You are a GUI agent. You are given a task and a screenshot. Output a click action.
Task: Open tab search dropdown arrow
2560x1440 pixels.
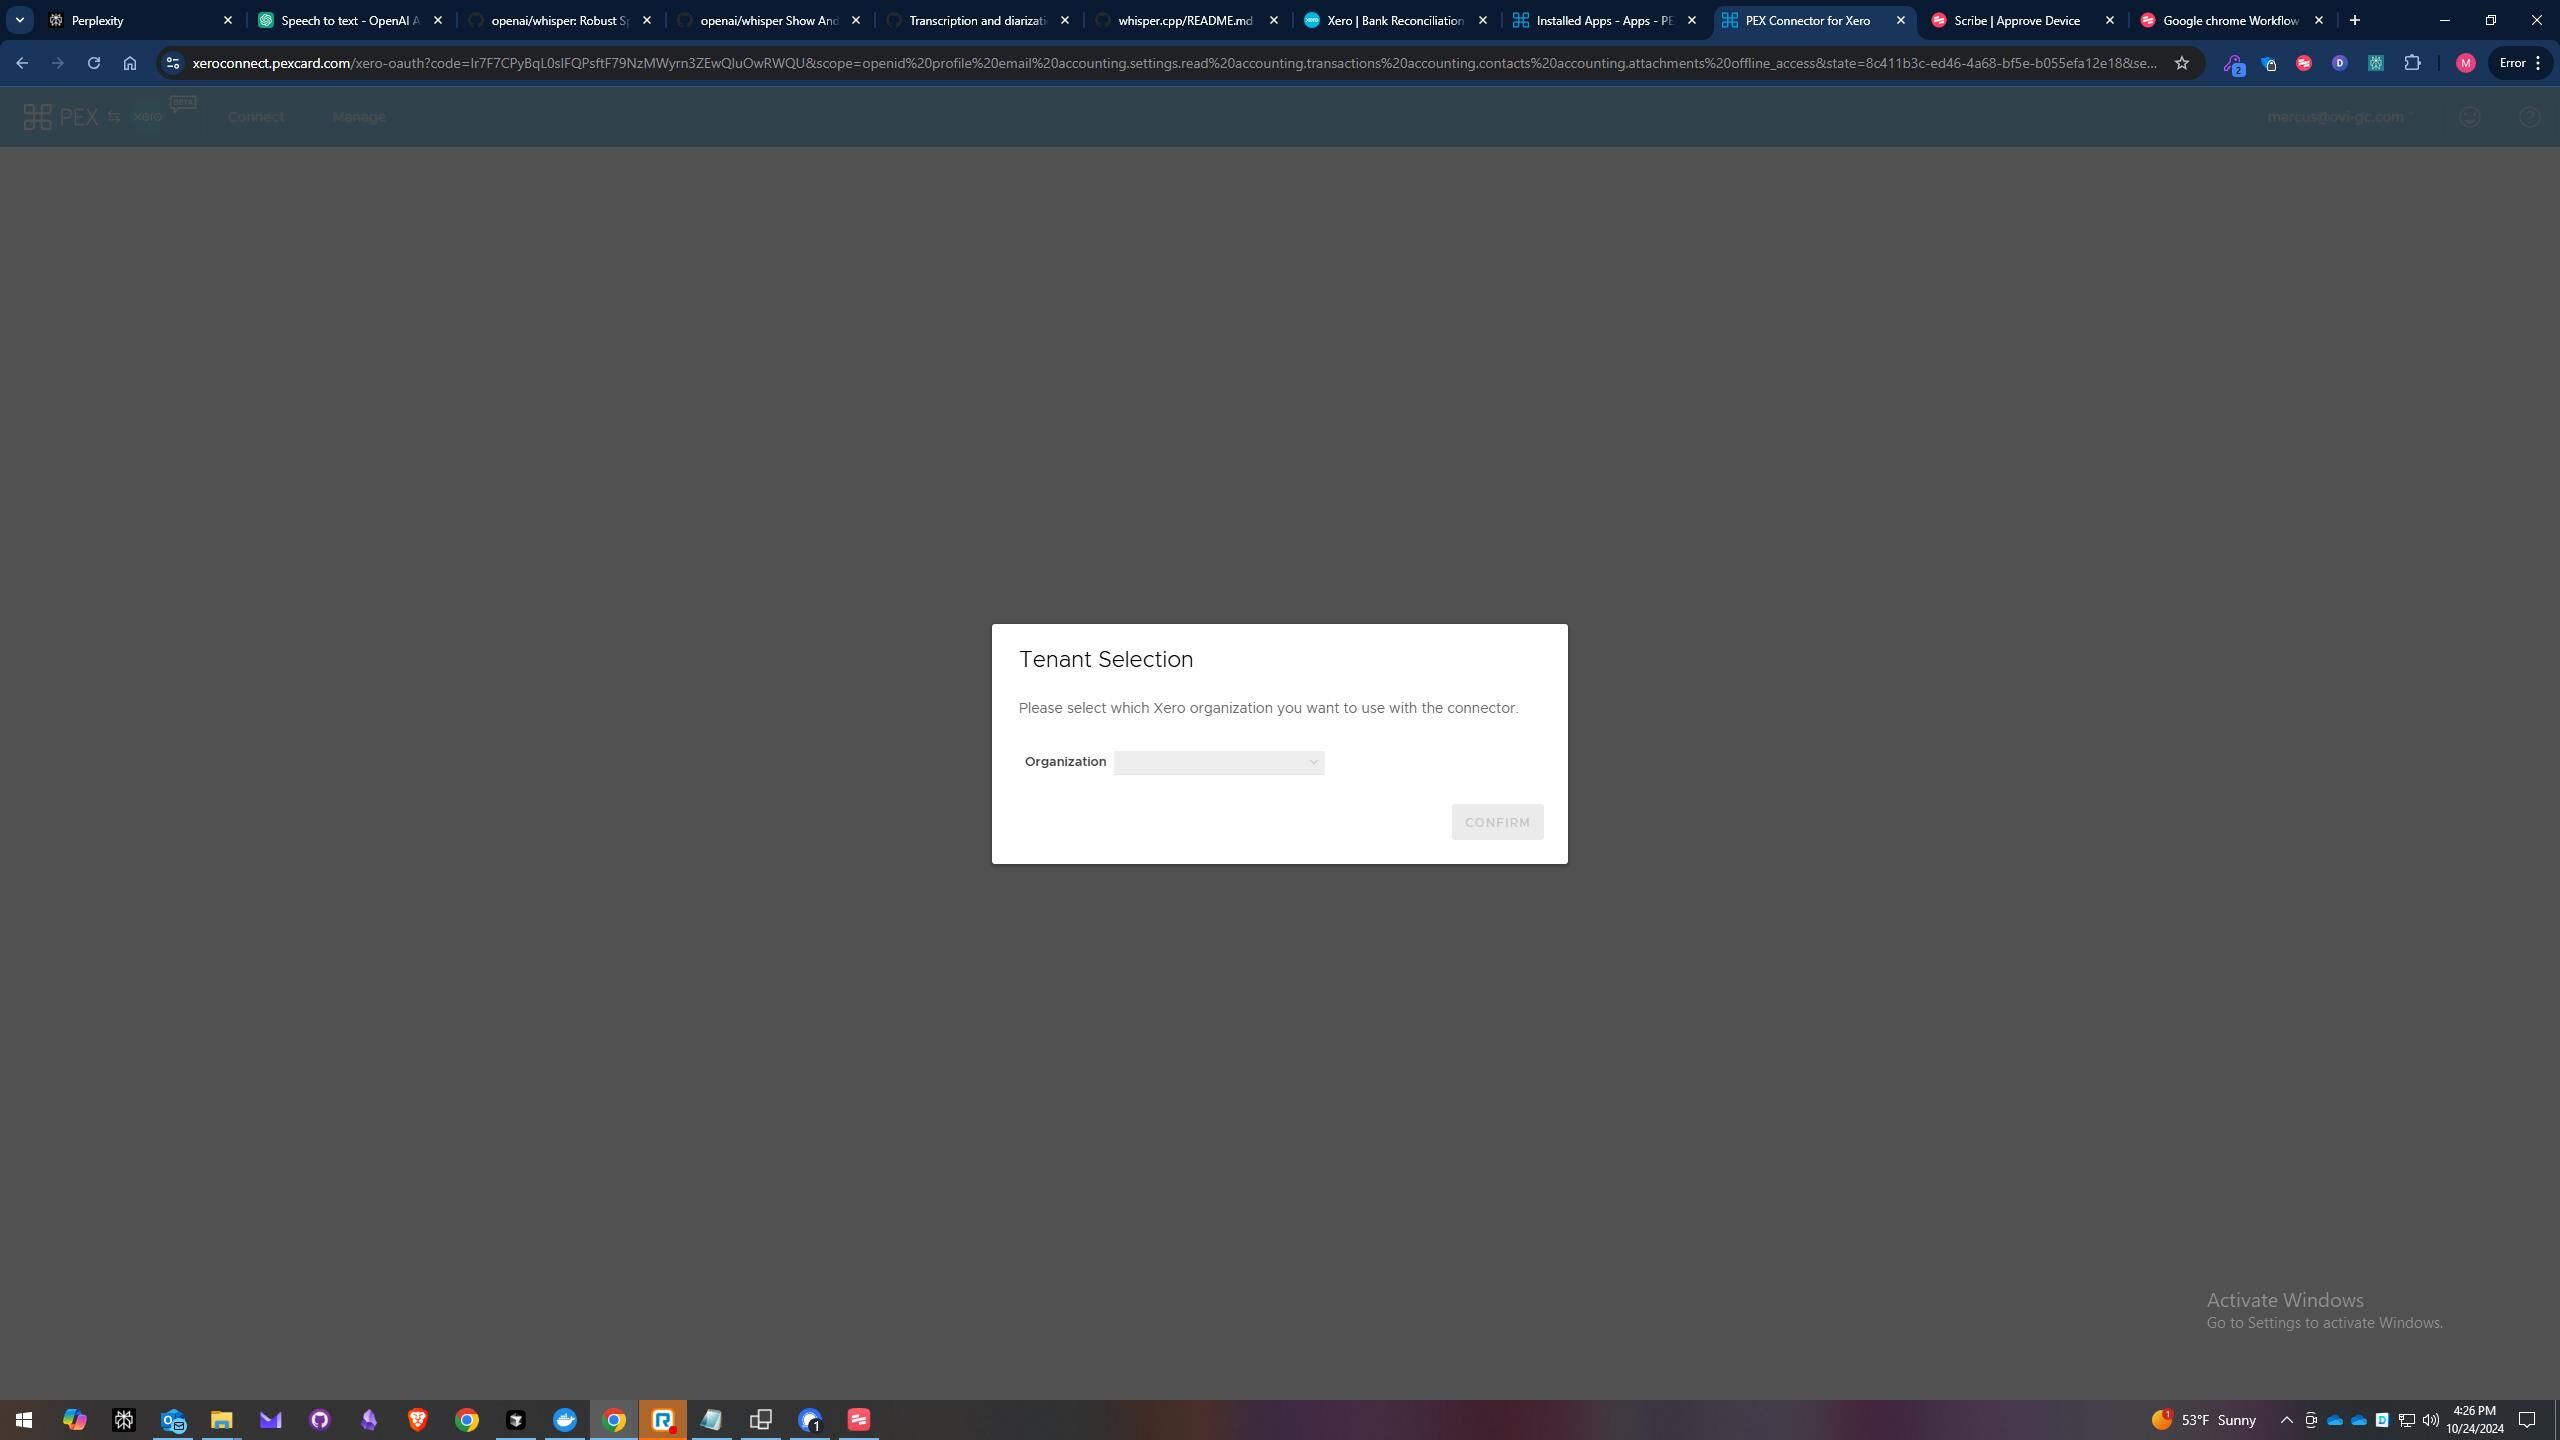[19, 20]
